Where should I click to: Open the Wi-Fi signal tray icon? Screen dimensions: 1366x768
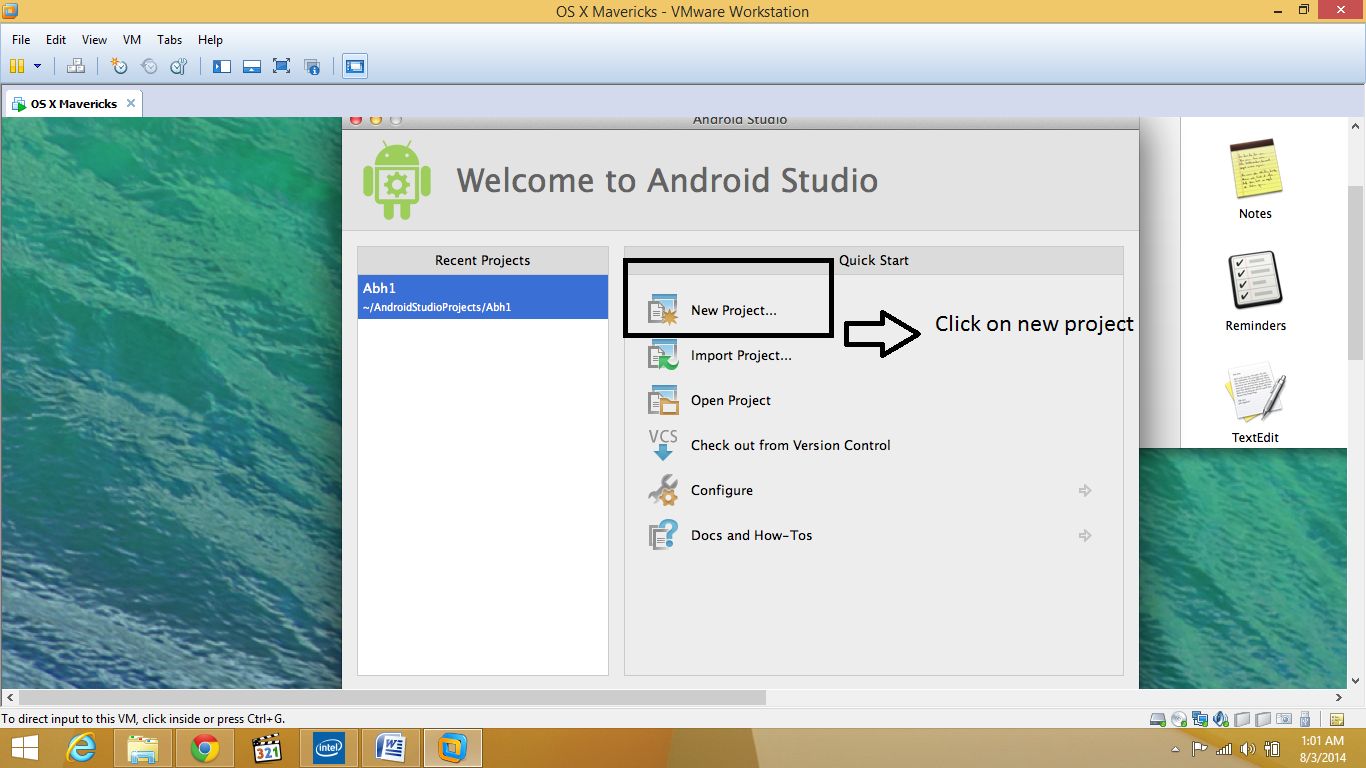(x=1224, y=749)
